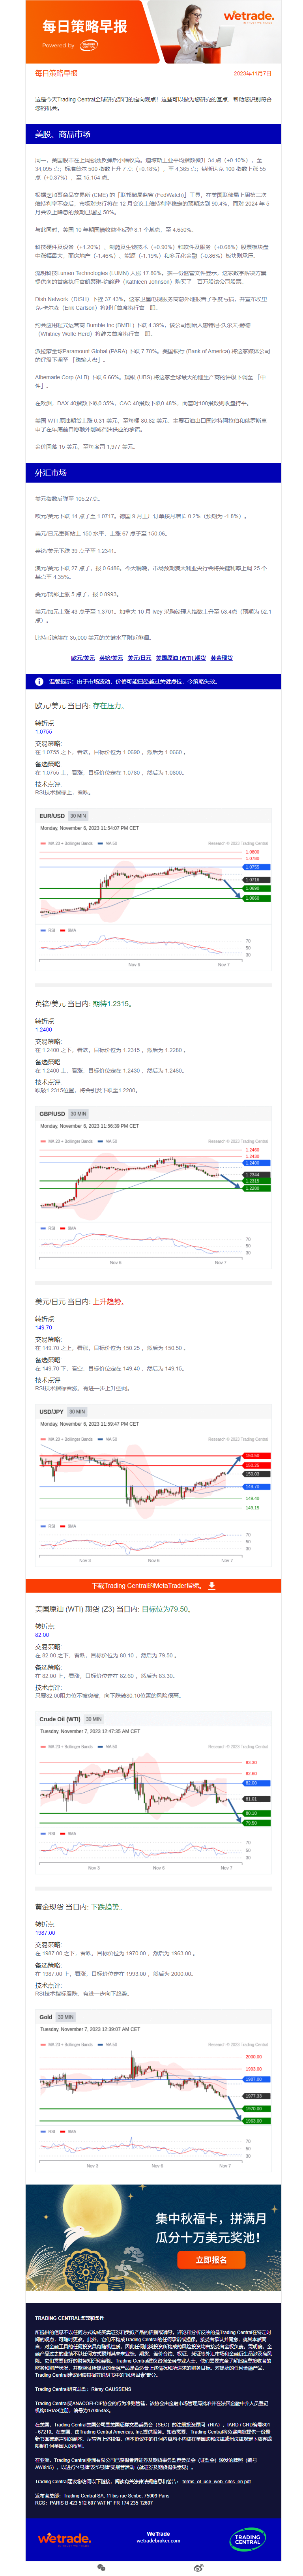Click the 立即报名 button in the promo banner
This screenshot has width=303, height=2576.
point(211,2259)
